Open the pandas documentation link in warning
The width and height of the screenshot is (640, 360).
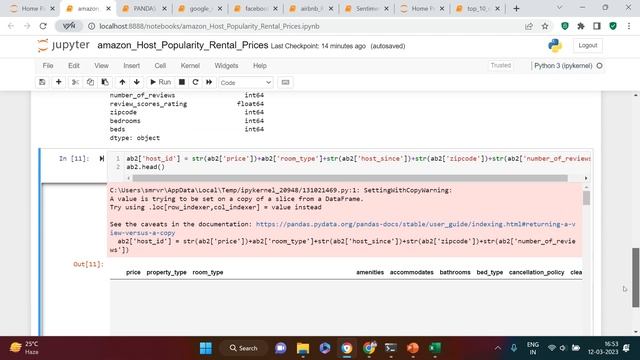[342, 228]
